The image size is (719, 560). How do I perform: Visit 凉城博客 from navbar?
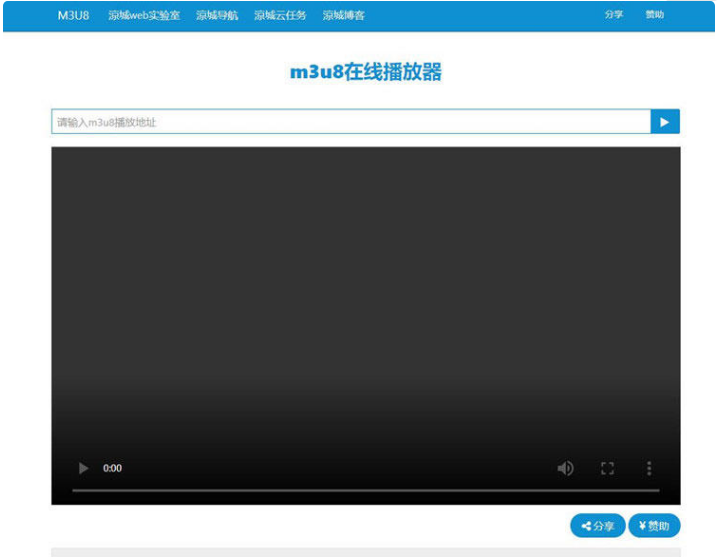pos(343,15)
